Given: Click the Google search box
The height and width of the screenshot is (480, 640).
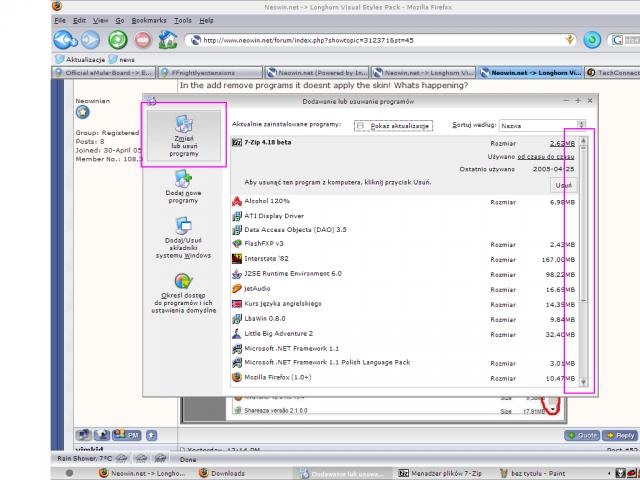Looking at the screenshot, I should point(624,40).
